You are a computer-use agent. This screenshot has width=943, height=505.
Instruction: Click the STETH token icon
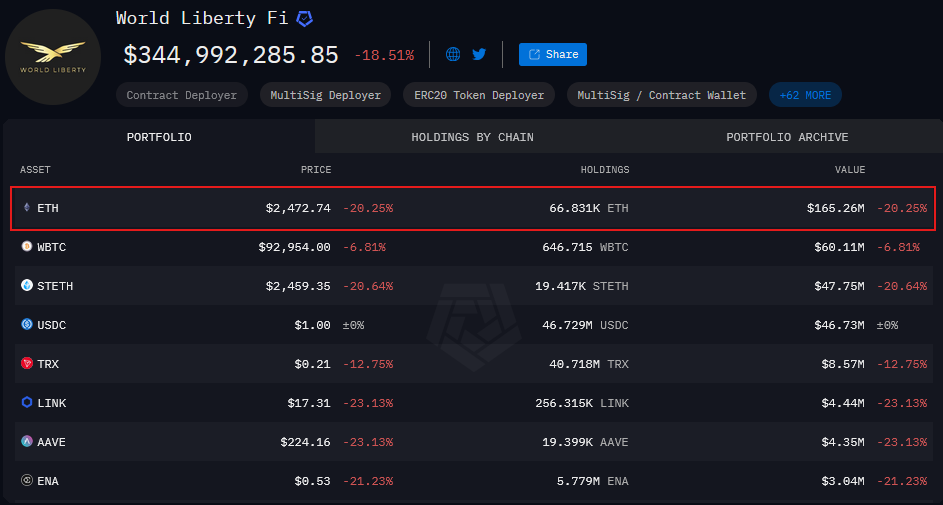(26, 286)
